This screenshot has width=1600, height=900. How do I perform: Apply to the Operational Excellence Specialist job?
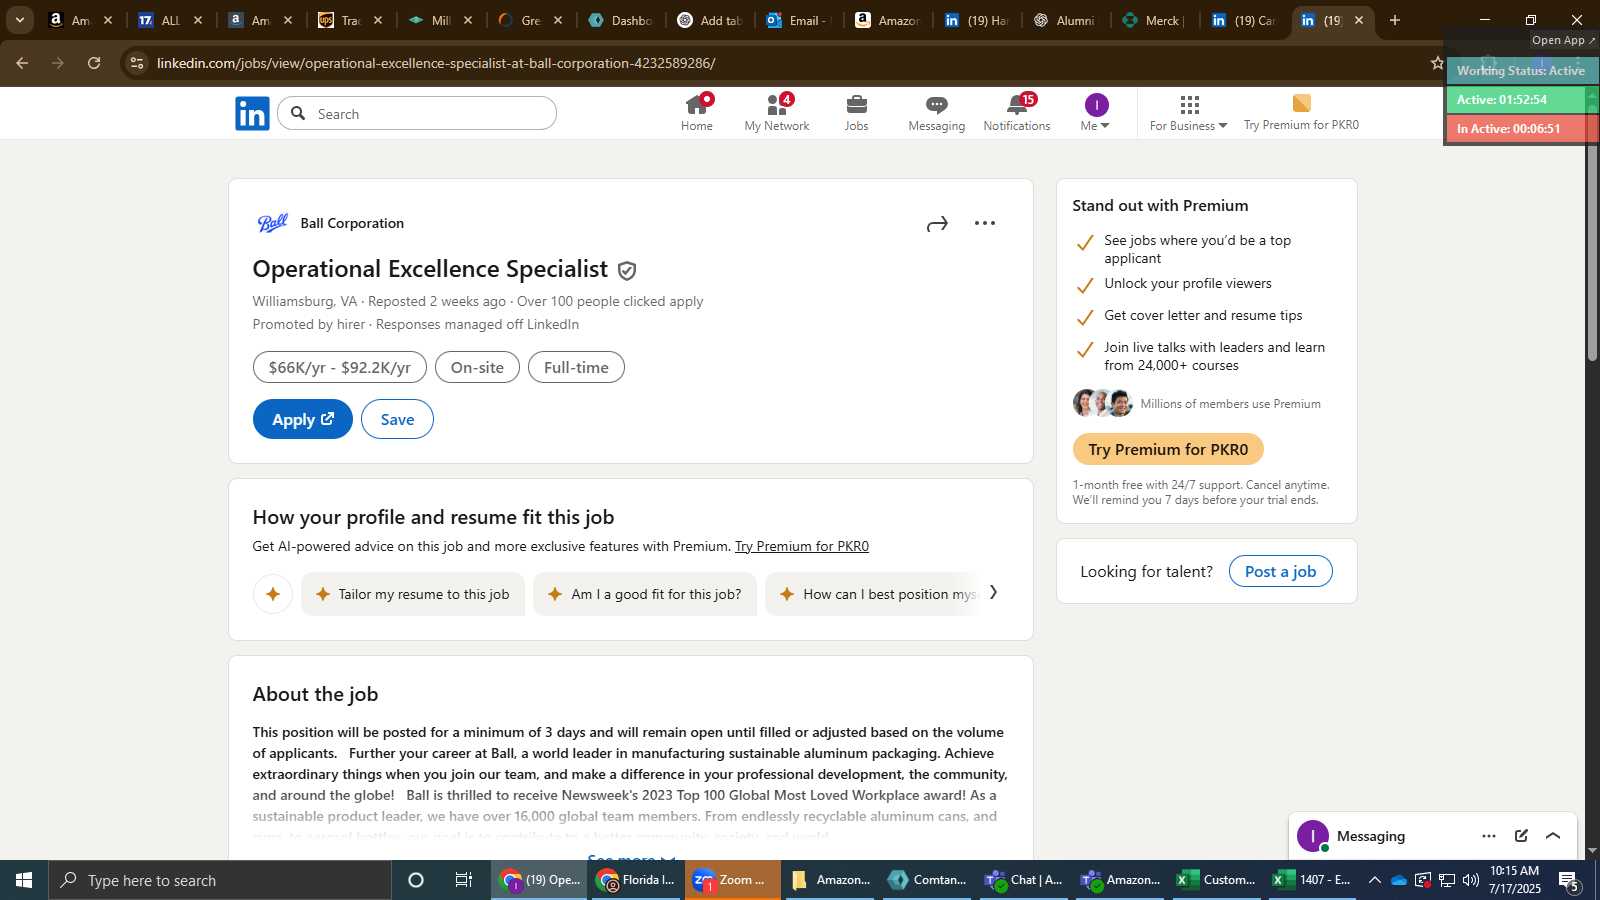pos(303,419)
